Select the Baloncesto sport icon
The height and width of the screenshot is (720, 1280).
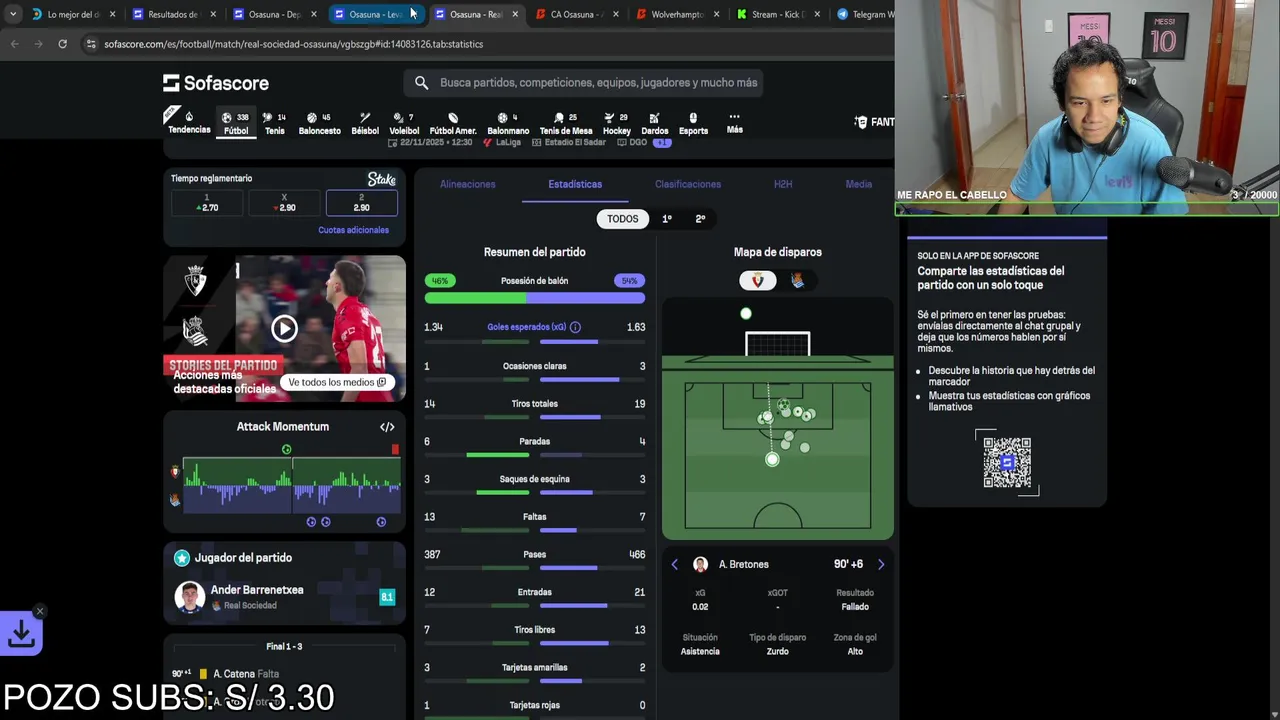coord(319,123)
